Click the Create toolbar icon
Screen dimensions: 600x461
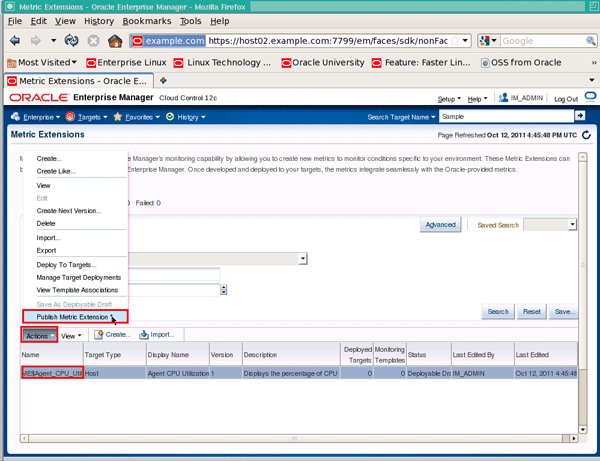pos(99,334)
